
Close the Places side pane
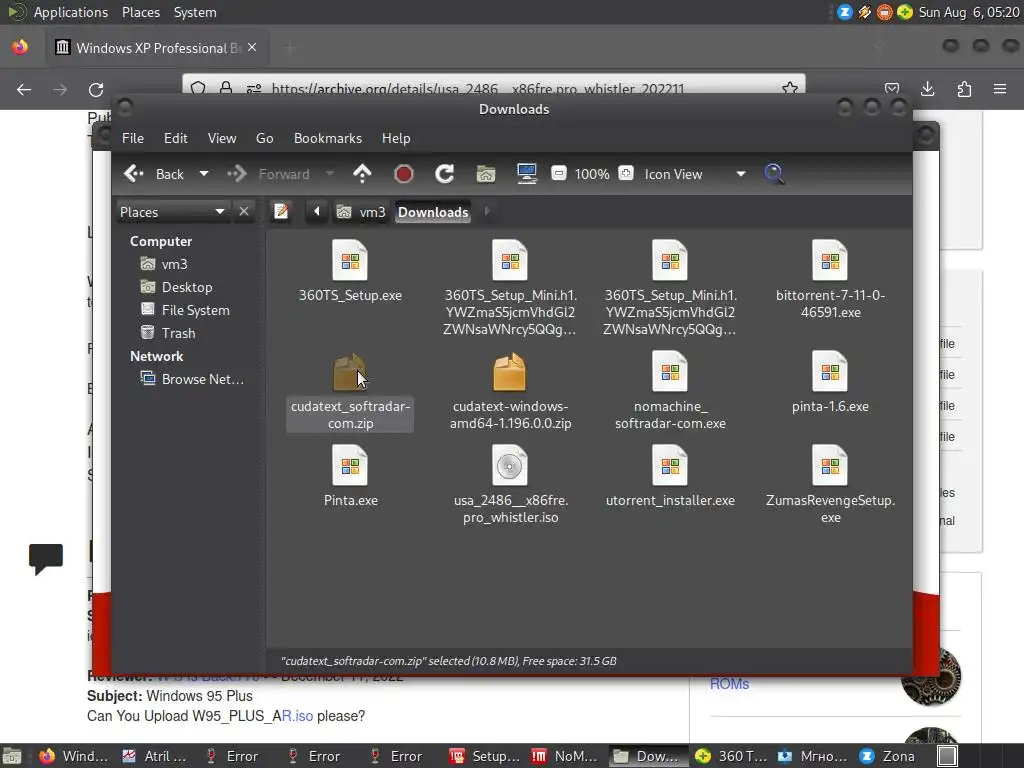point(244,212)
